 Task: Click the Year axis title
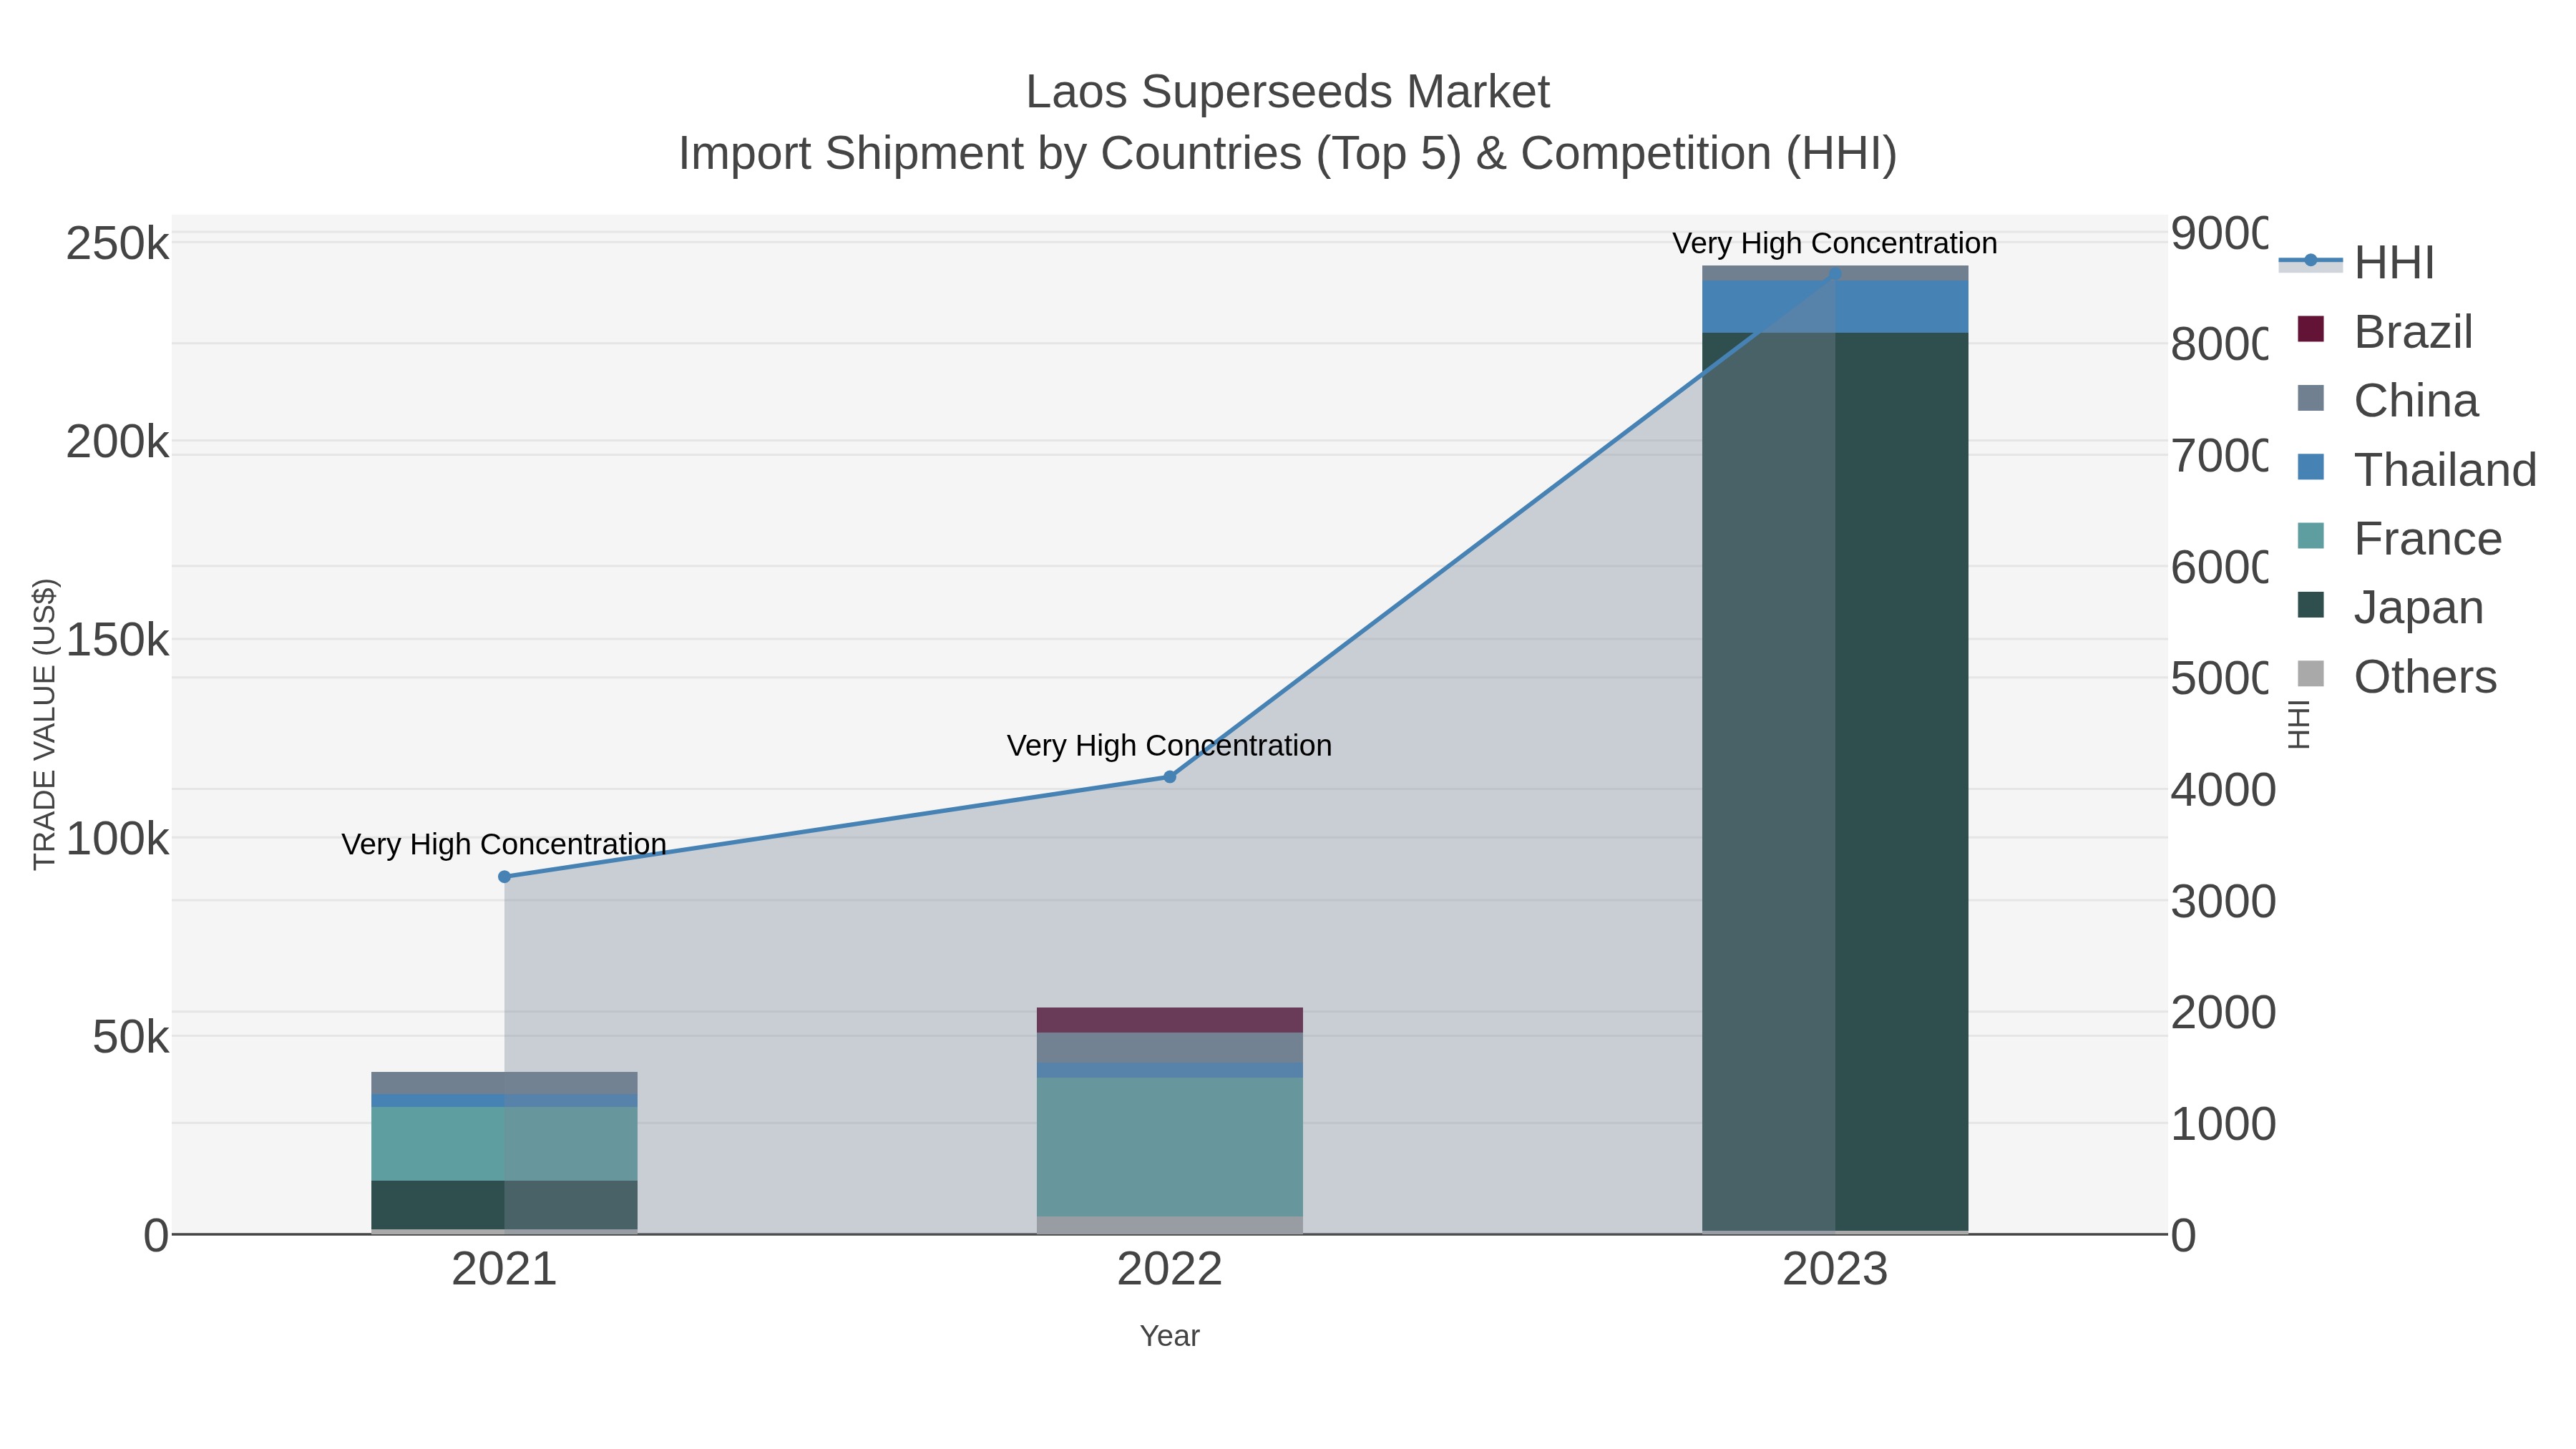pos(1170,1336)
